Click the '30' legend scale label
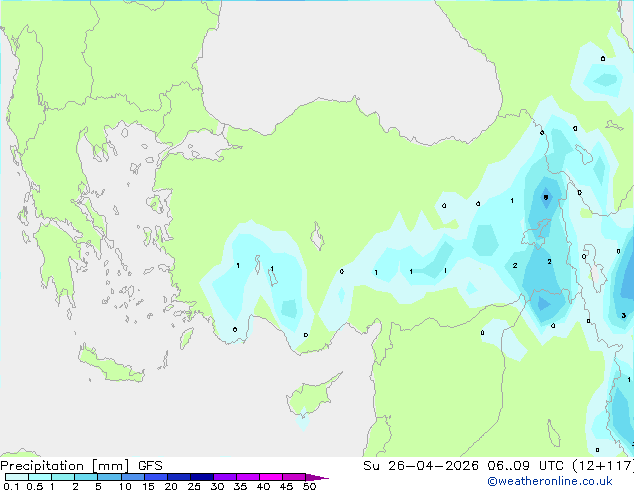Image resolution: width=634 pixels, height=490 pixels. coord(217,486)
